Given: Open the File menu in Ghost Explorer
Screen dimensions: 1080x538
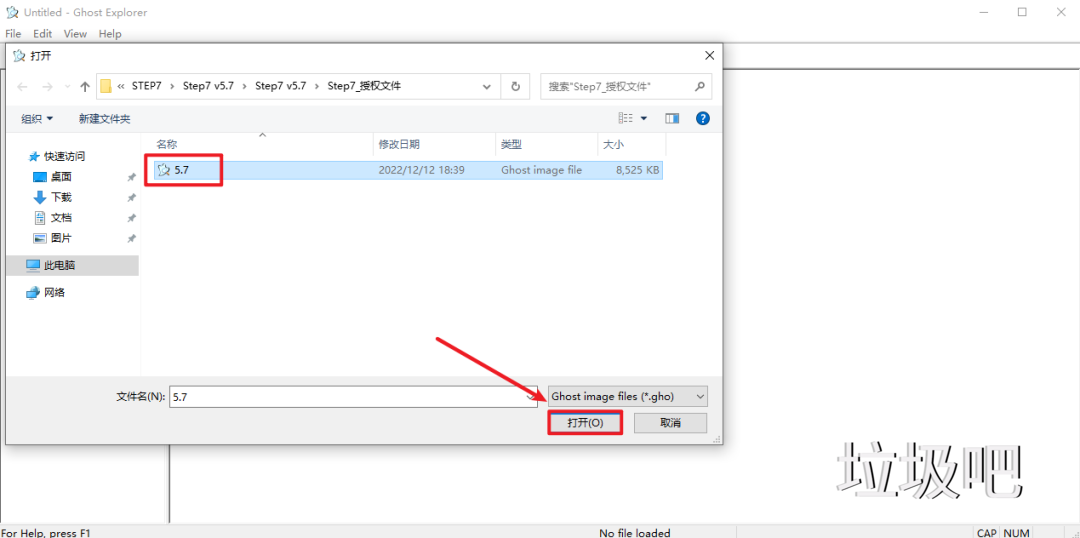Looking at the screenshot, I should click(x=13, y=33).
